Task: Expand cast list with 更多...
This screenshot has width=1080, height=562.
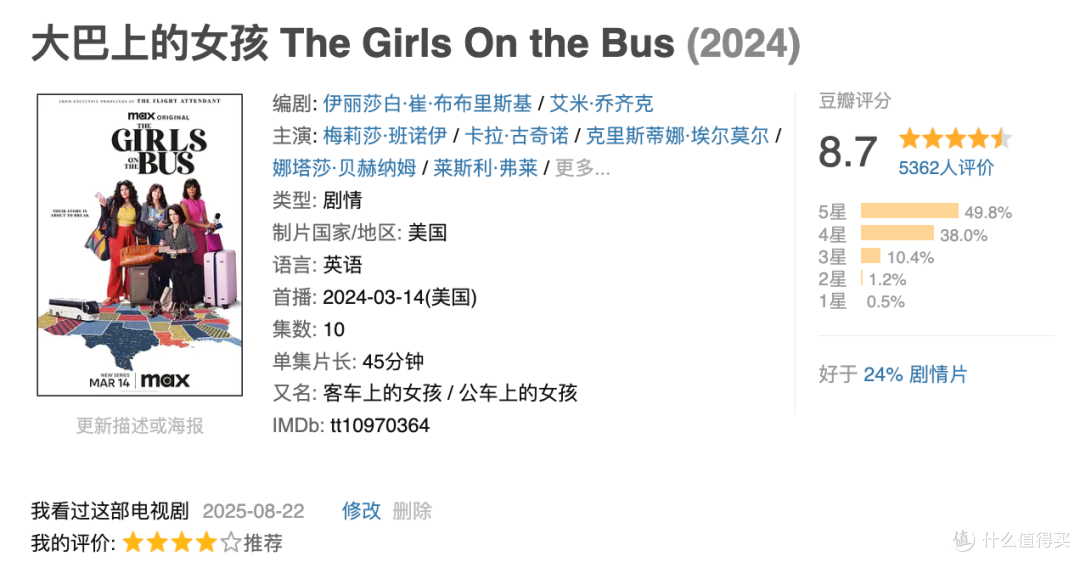Action: [583, 167]
